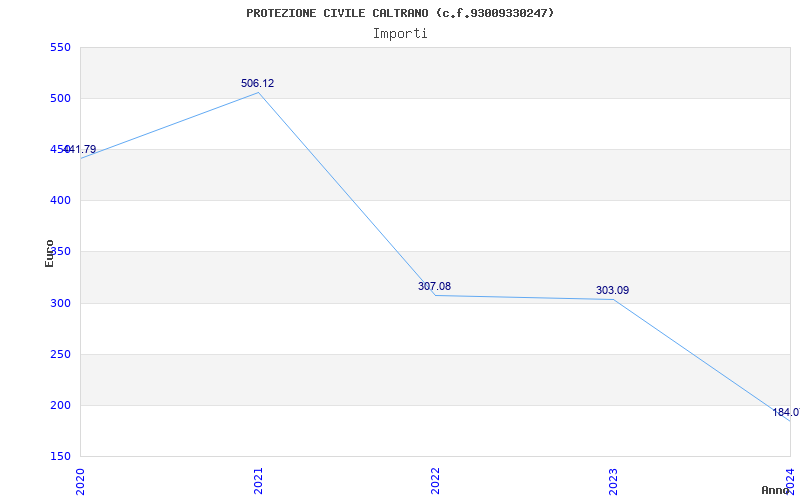Click the 303.09 value label
Viewport: 800px width, 500px height.
tap(612, 291)
